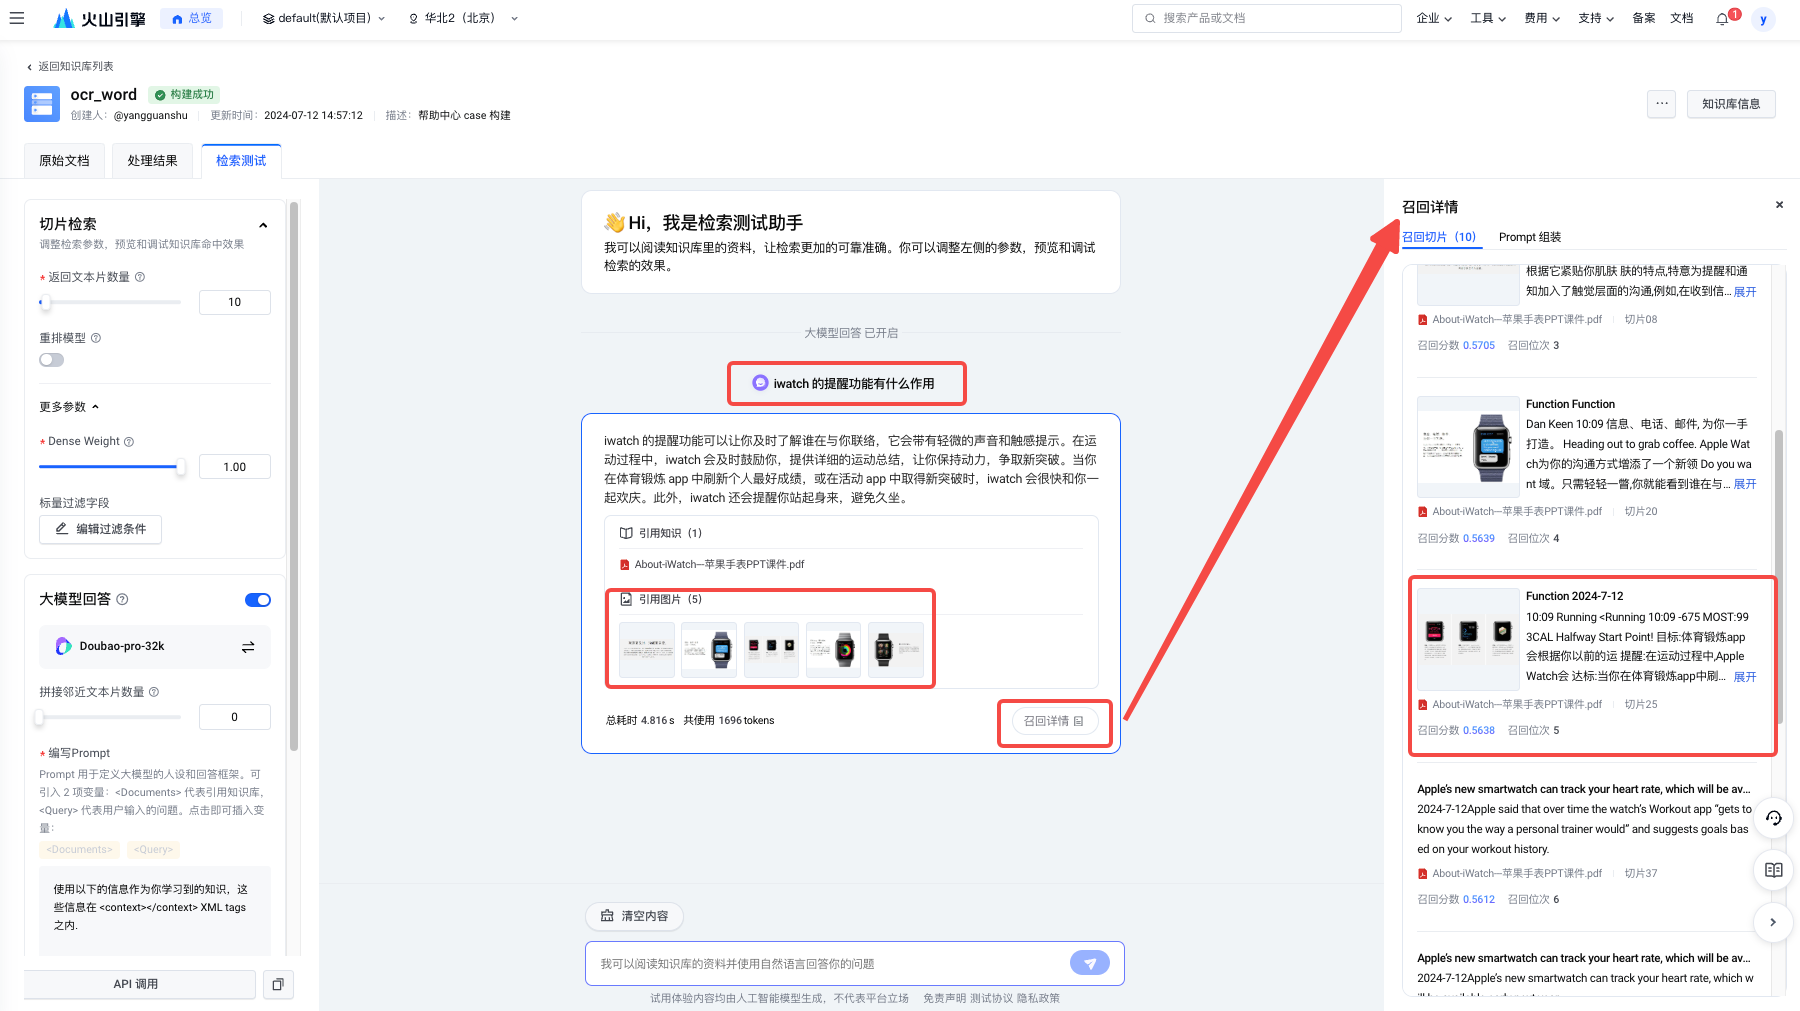This screenshot has height=1011, width=1800.
Task: Expand the Function Function slice text
Action: coord(1745,484)
